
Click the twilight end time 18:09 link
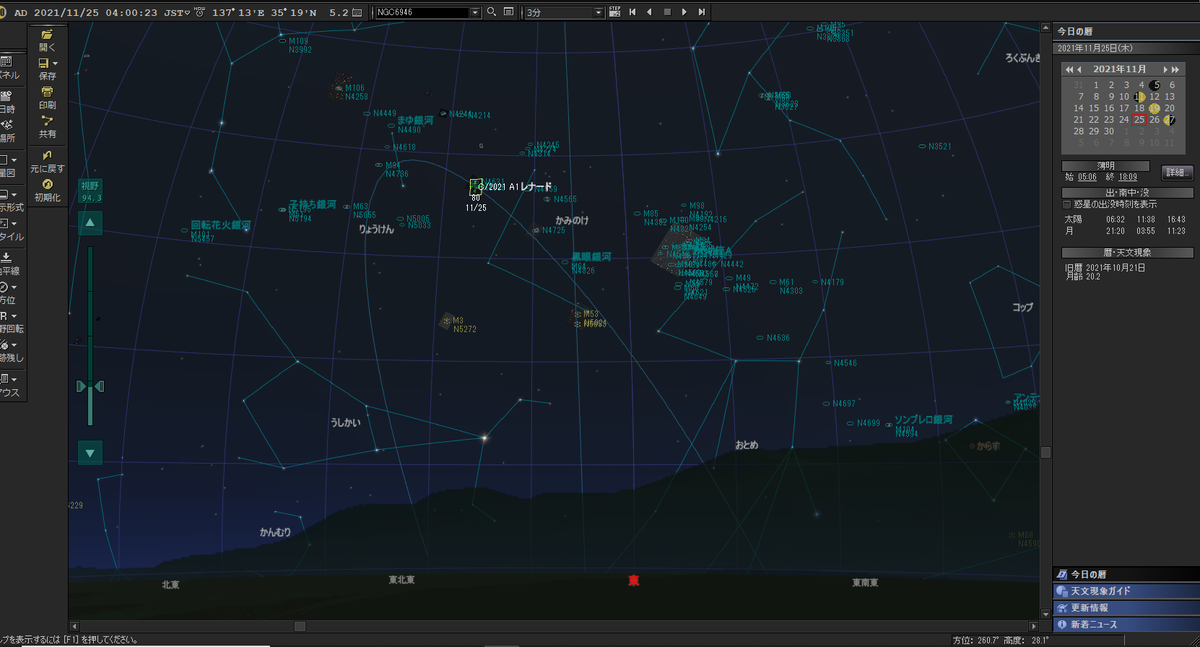pos(1128,177)
